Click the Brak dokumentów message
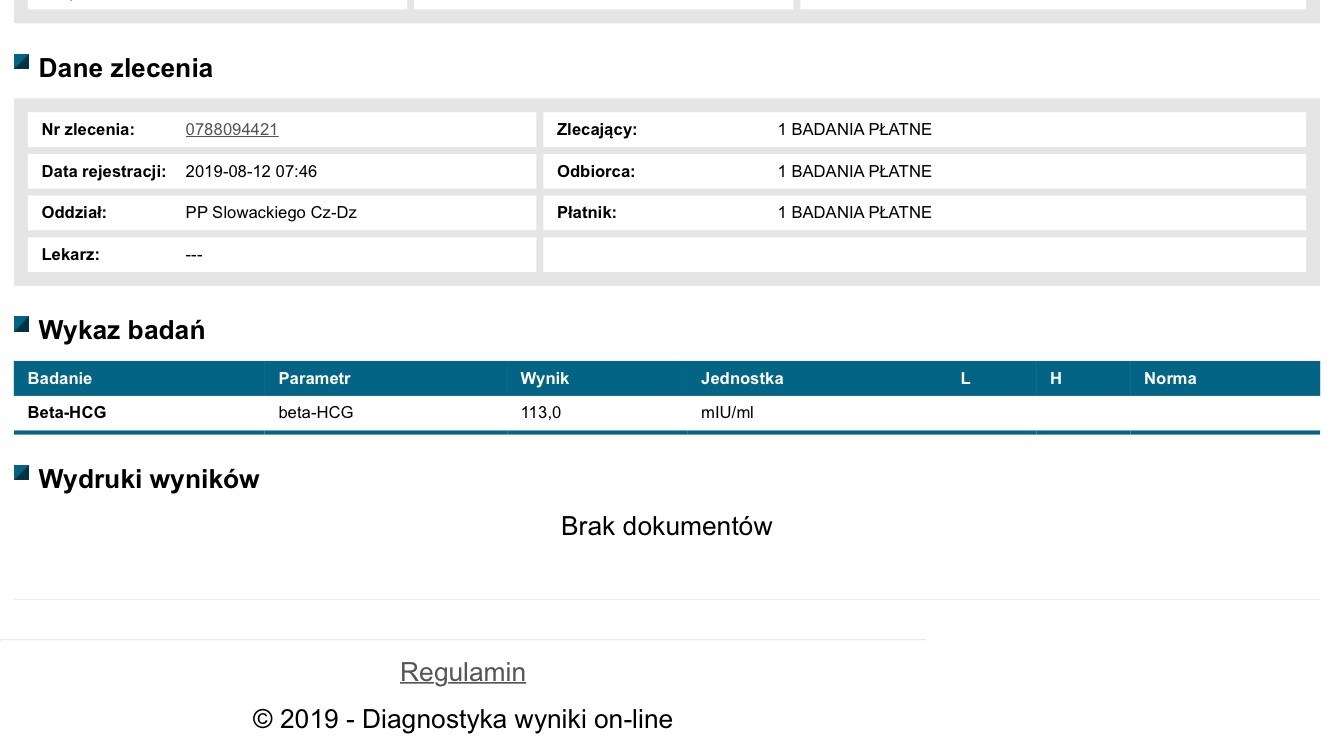This screenshot has width=1334, height=750. (666, 527)
